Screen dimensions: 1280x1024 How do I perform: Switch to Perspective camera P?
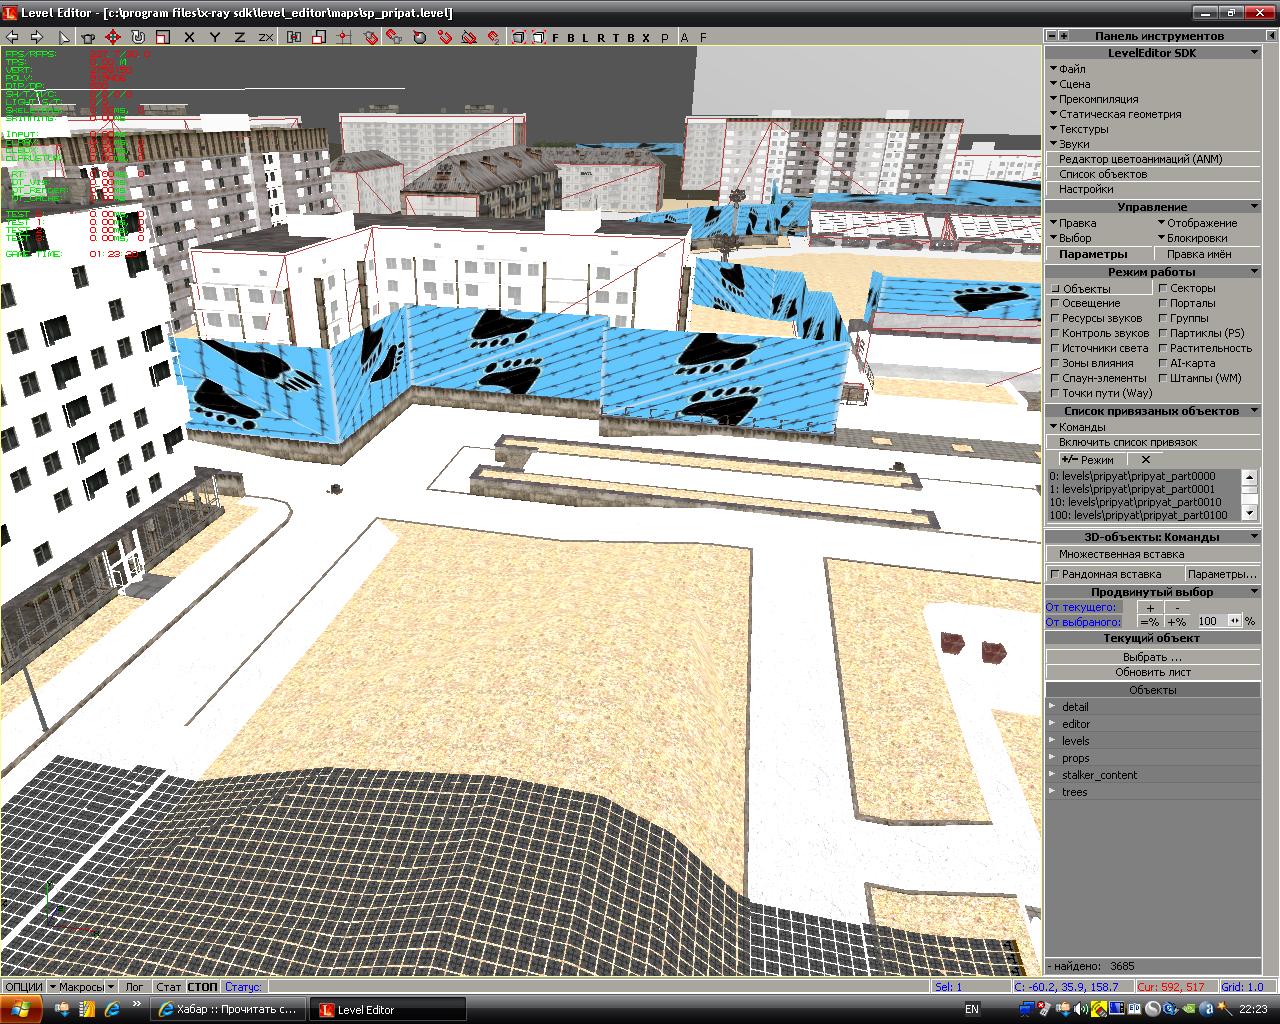[664, 37]
